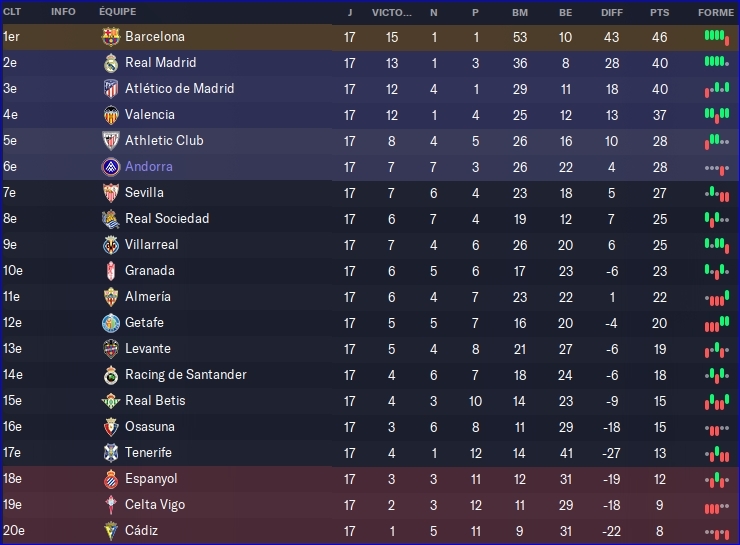Open the Sevilla team page link

pos(144,193)
